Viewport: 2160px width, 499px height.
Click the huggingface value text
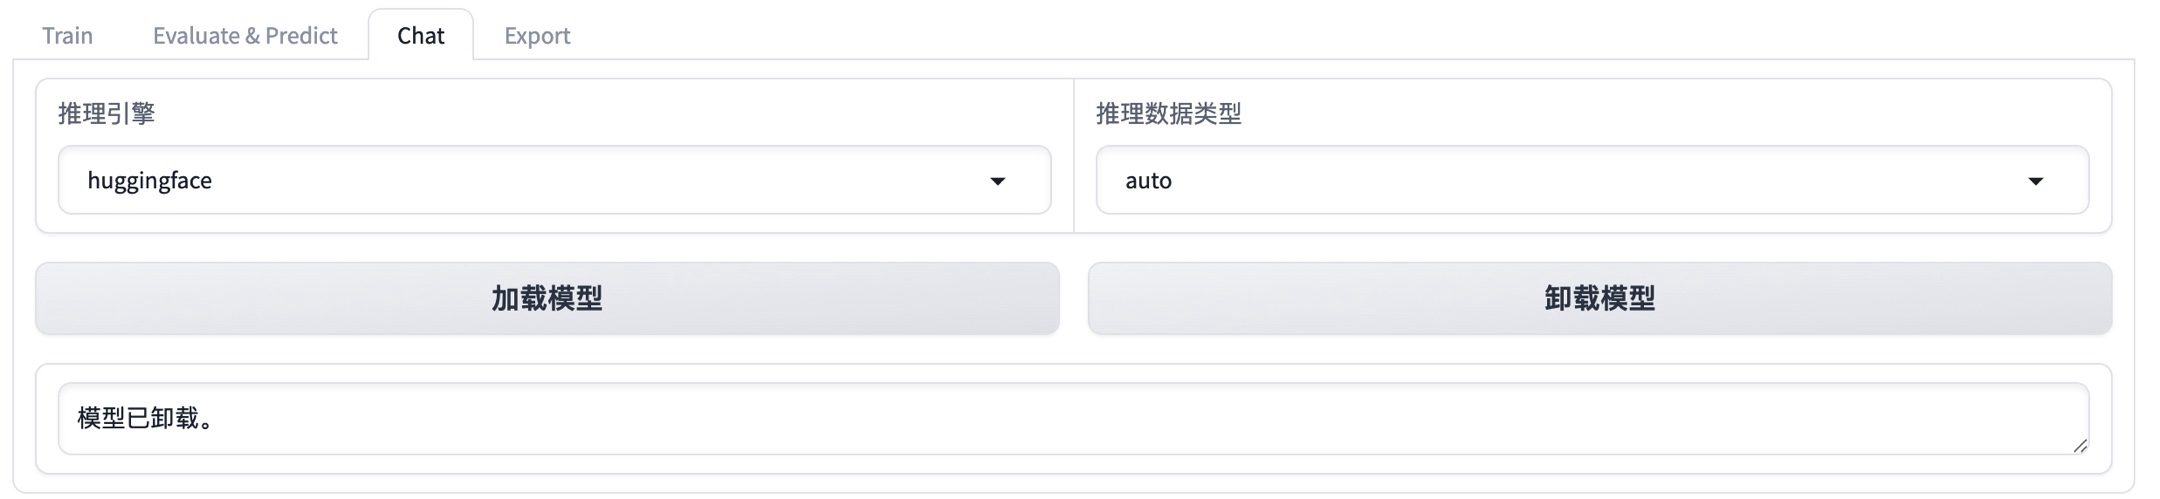pos(150,180)
